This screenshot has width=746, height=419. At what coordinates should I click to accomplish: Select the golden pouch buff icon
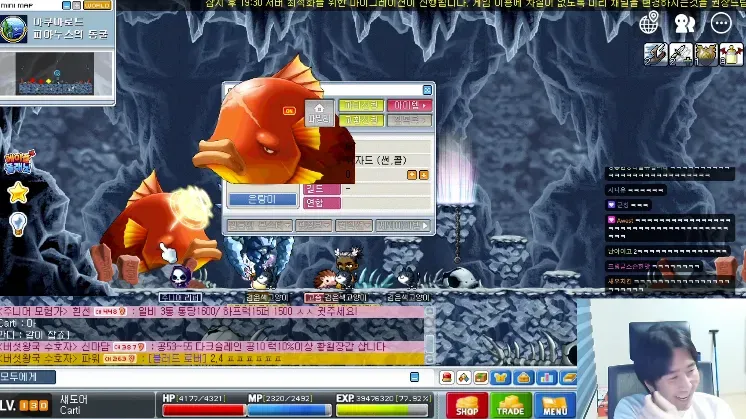[x=706, y=54]
